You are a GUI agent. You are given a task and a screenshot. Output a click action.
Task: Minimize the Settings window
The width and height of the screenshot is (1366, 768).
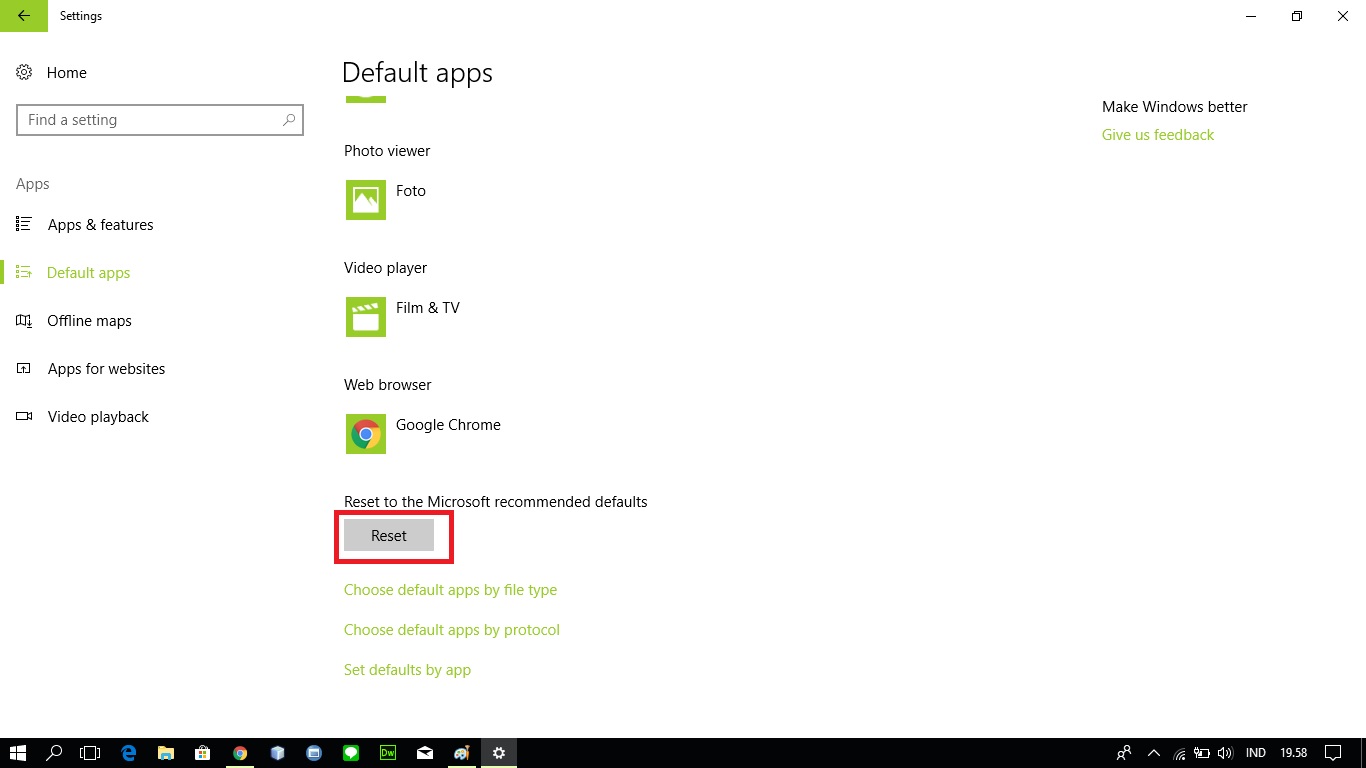1251,16
